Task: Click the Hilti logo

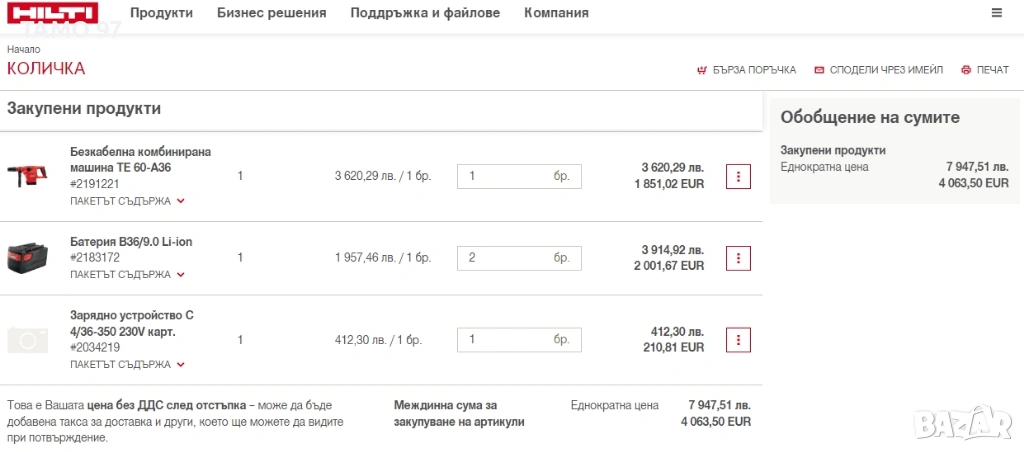Action: point(52,13)
